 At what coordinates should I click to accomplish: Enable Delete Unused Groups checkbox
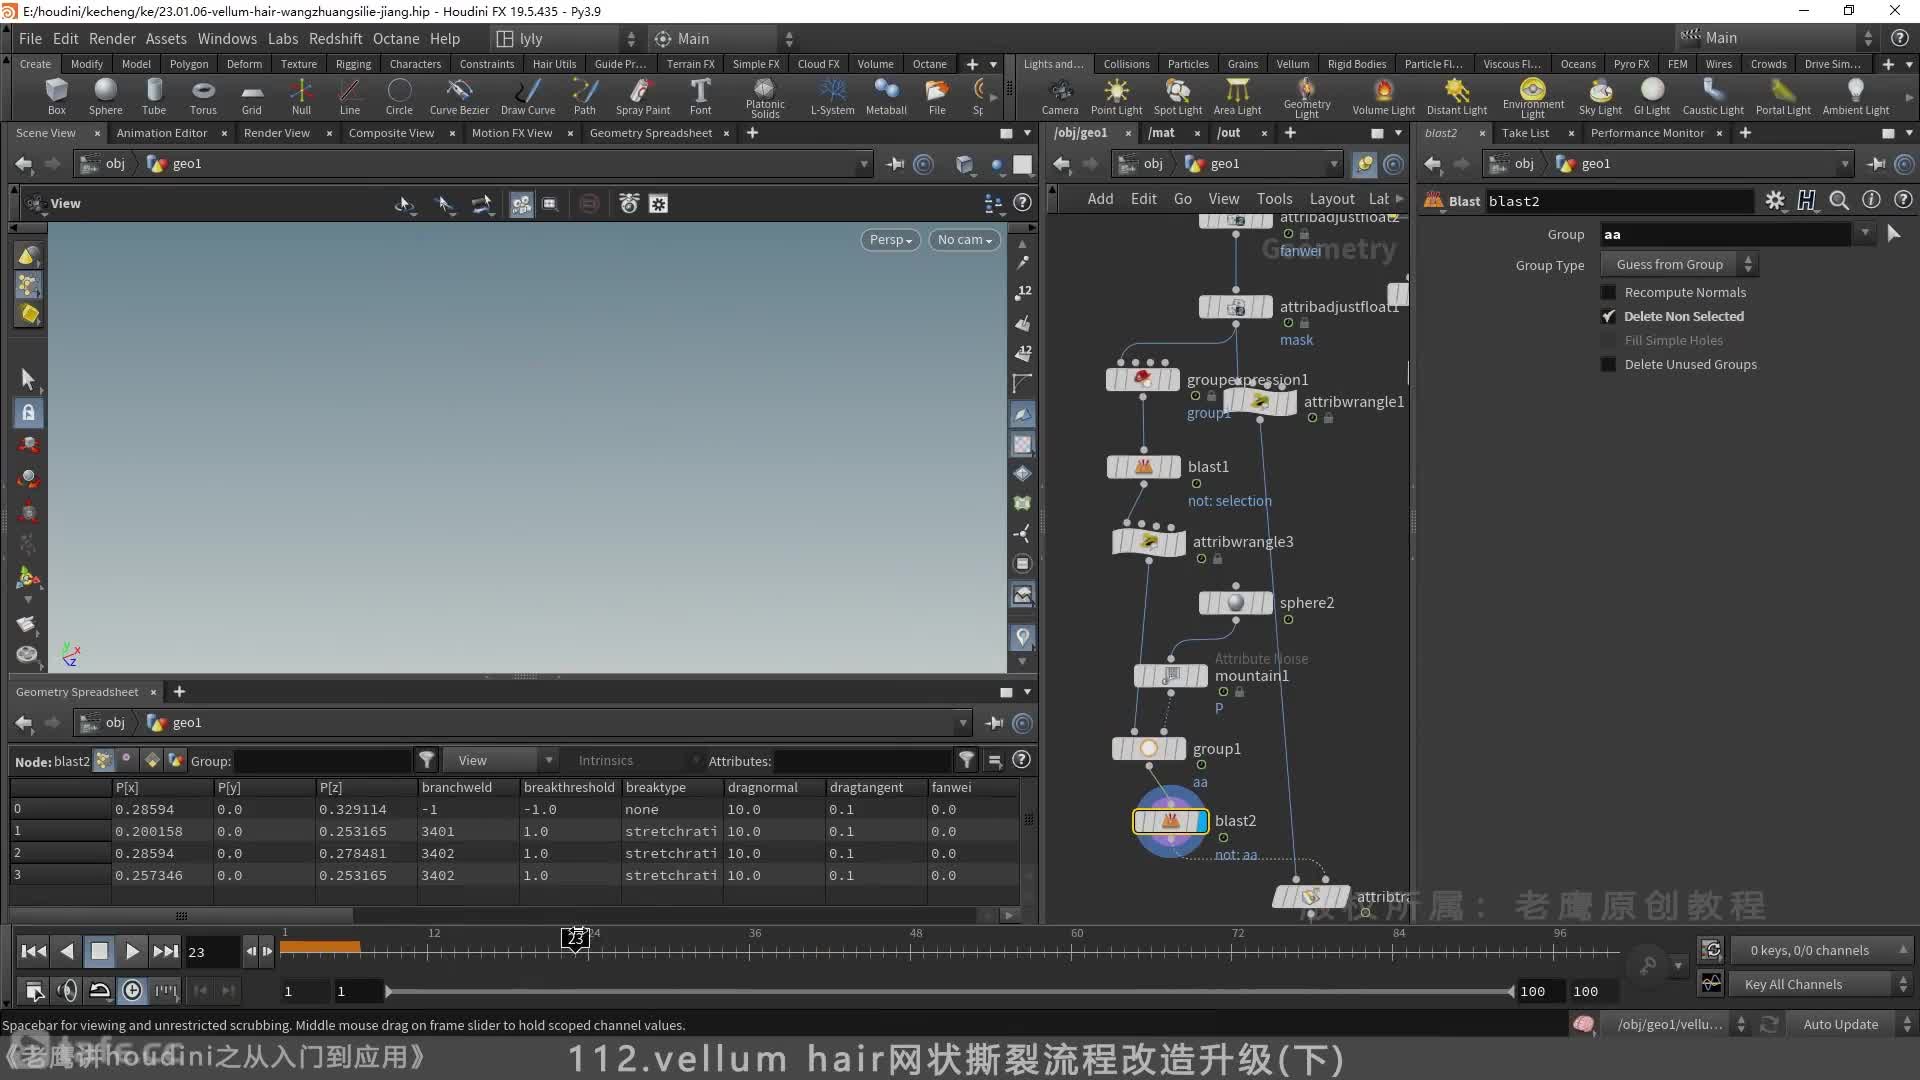1609,364
